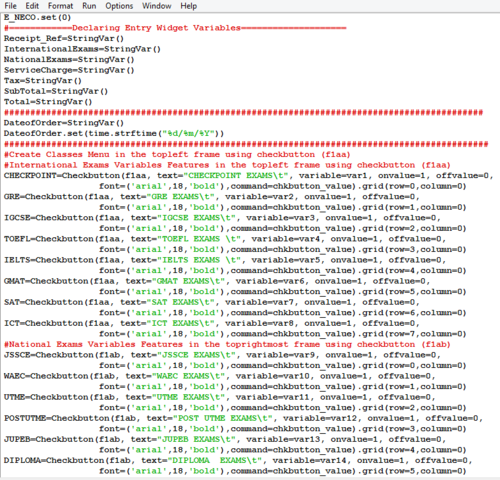Click the E_NECO.set(0) line
Screen dimensions: 500x480
[x=37, y=17]
